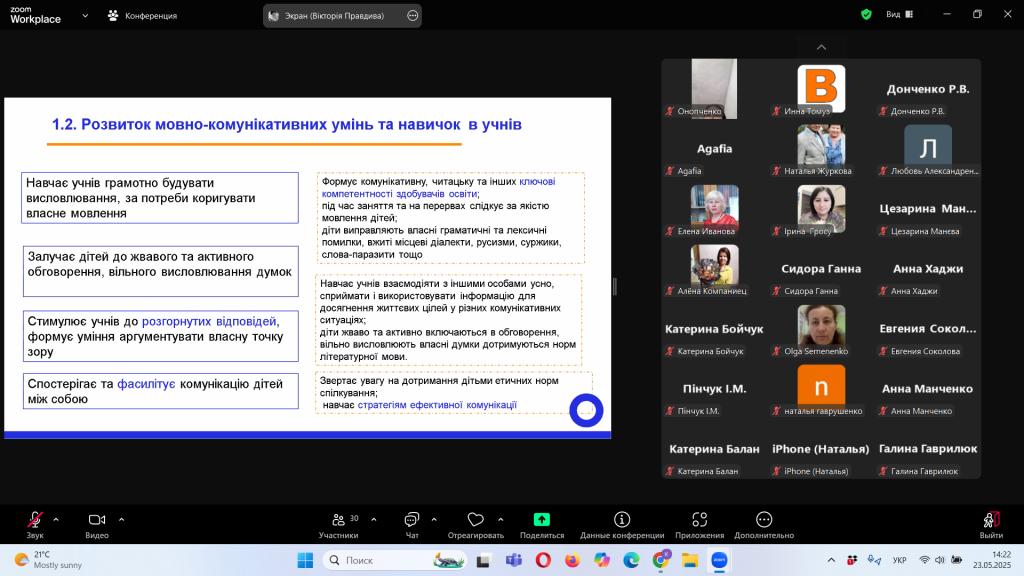
Task: Leave meeting with Выйти button
Action: (991, 524)
